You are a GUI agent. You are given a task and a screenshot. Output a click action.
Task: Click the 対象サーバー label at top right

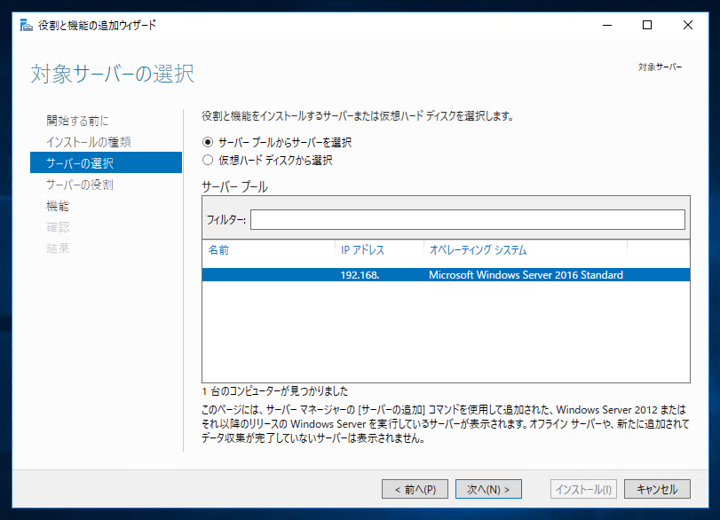click(660, 67)
